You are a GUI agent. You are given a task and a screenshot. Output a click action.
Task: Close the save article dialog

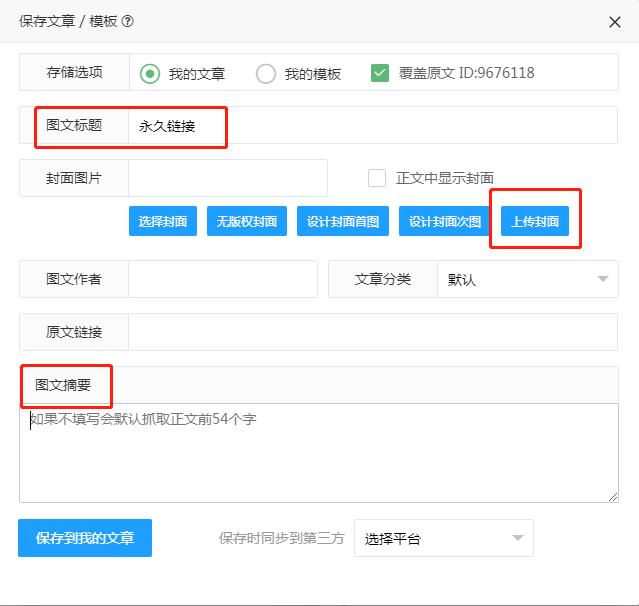tap(615, 22)
